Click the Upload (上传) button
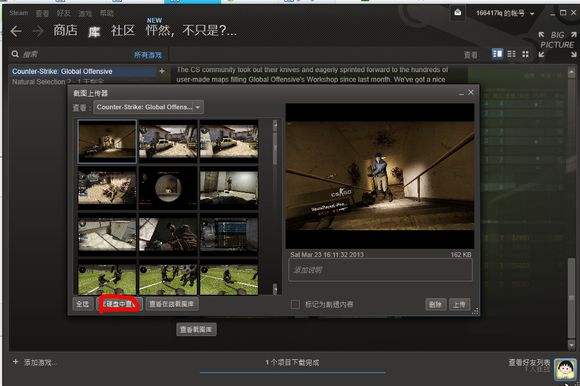580x386 pixels. tap(460, 304)
